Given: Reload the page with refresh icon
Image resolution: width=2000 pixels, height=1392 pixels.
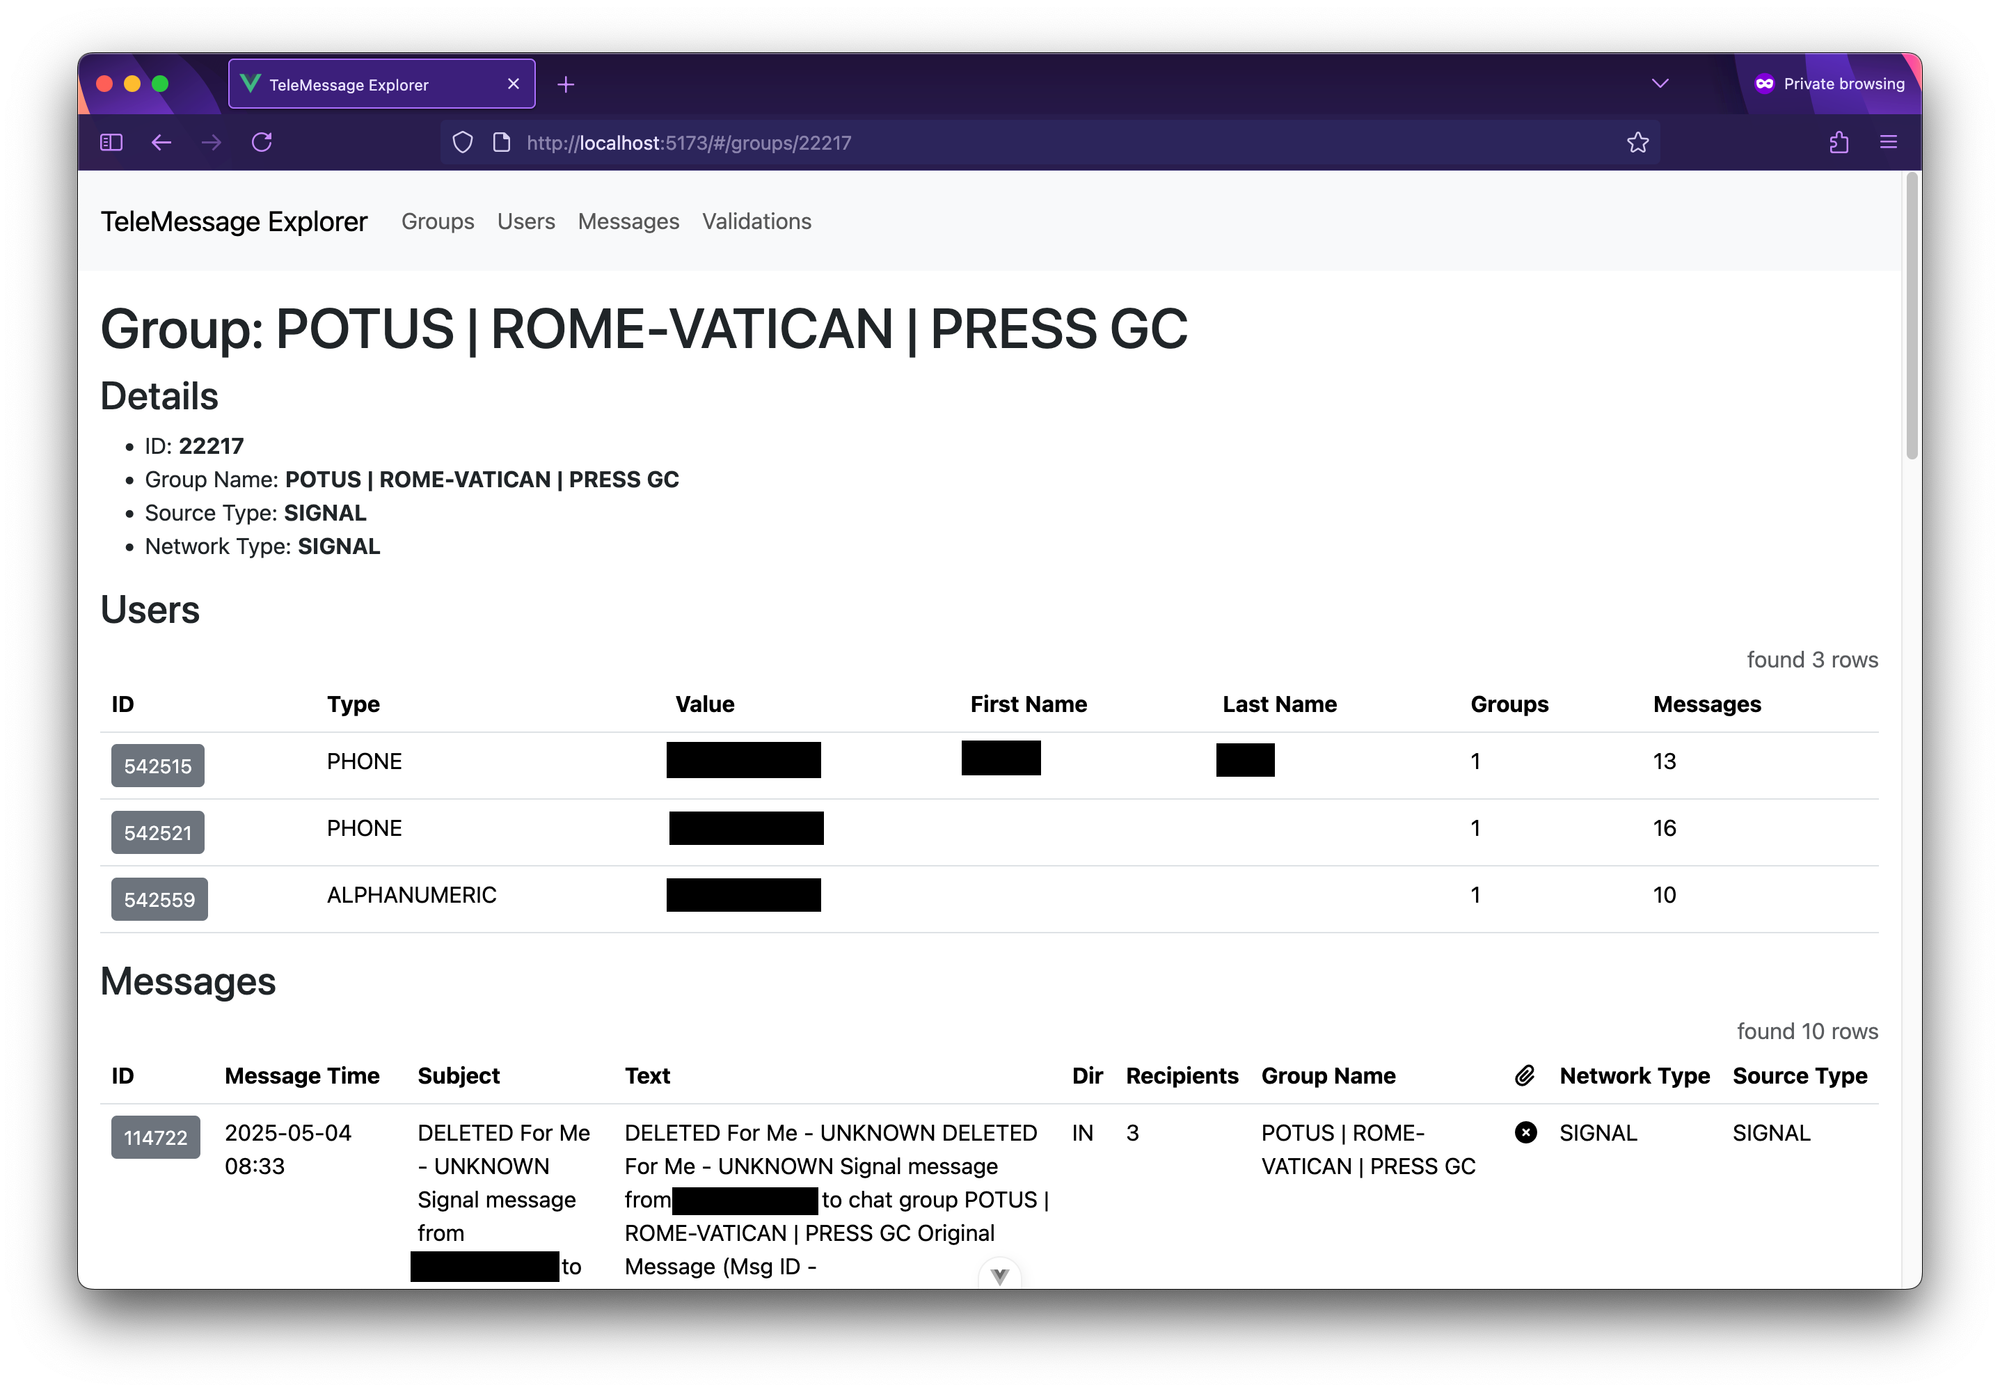Looking at the screenshot, I should point(262,142).
